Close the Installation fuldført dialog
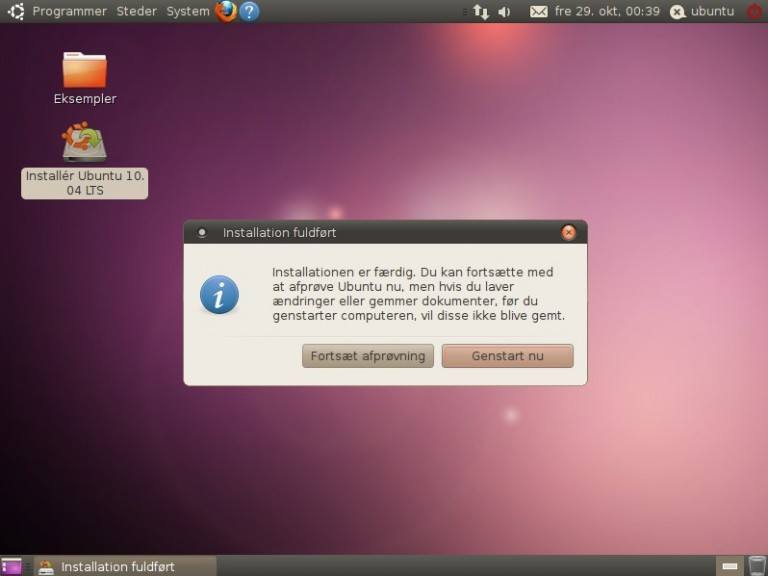 click(568, 233)
